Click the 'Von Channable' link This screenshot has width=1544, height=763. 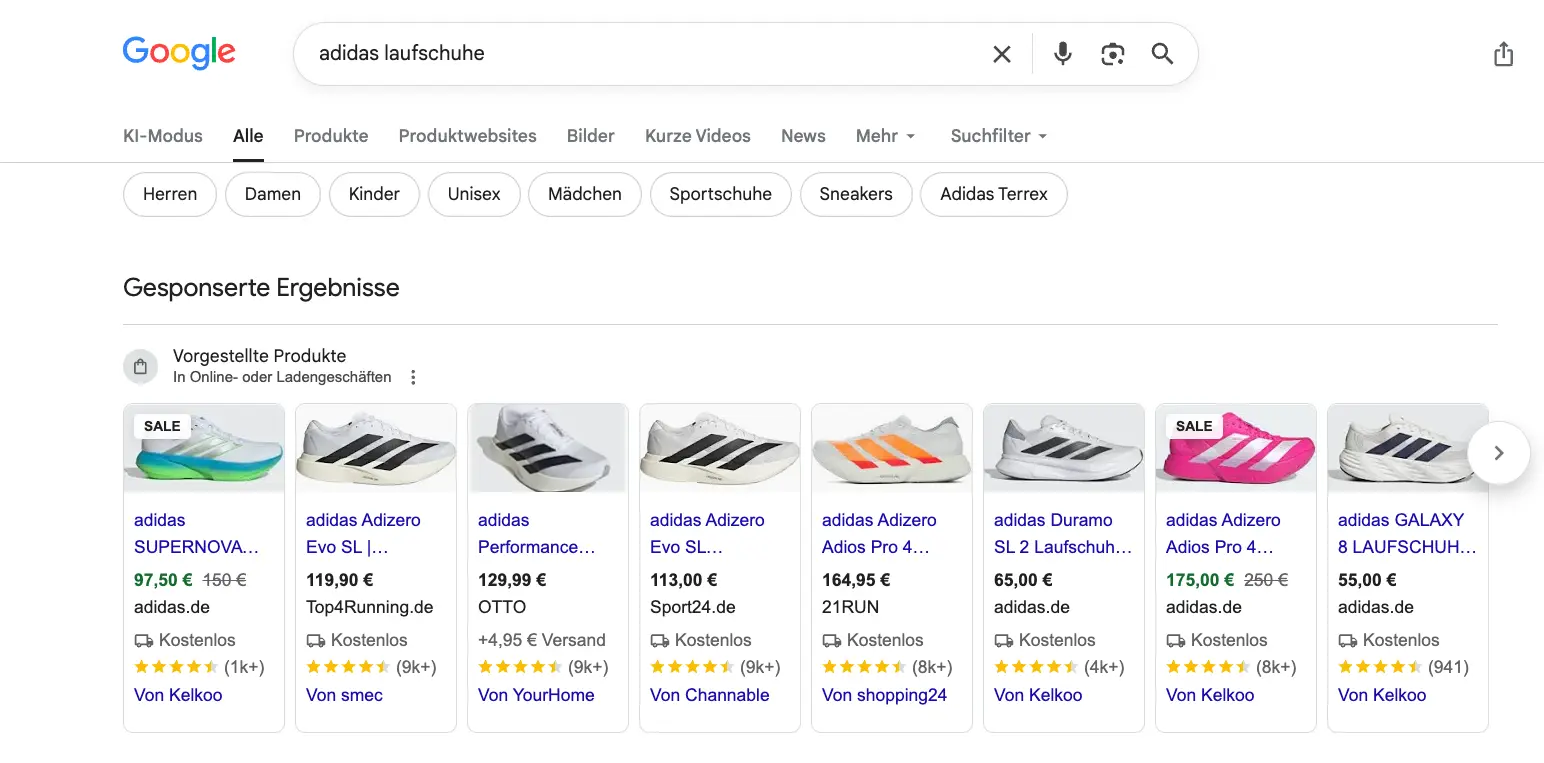point(710,695)
